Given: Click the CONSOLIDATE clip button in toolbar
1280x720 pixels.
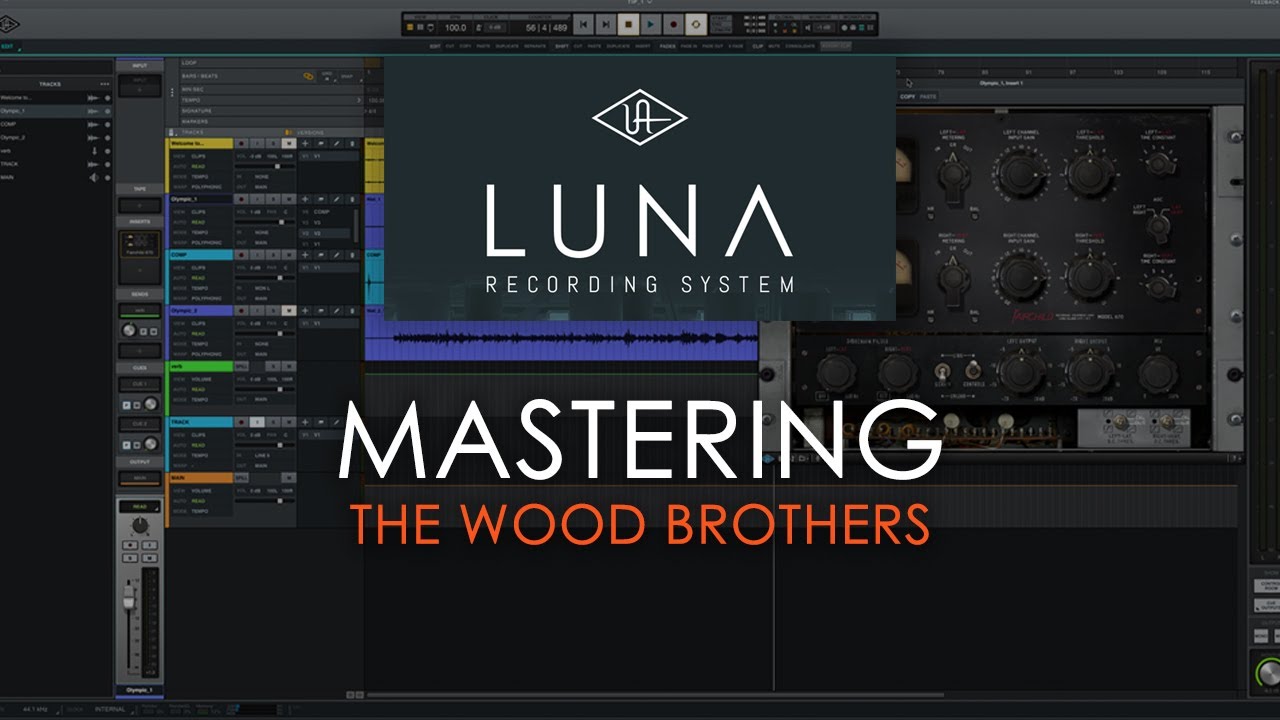Looking at the screenshot, I should pyautogui.click(x=800, y=46).
